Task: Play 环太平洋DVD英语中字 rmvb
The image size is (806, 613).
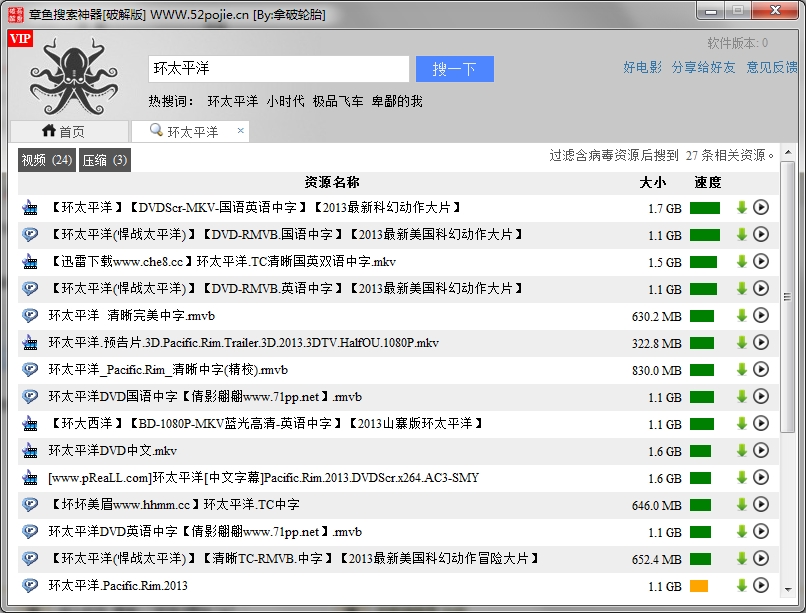Action: pos(761,531)
